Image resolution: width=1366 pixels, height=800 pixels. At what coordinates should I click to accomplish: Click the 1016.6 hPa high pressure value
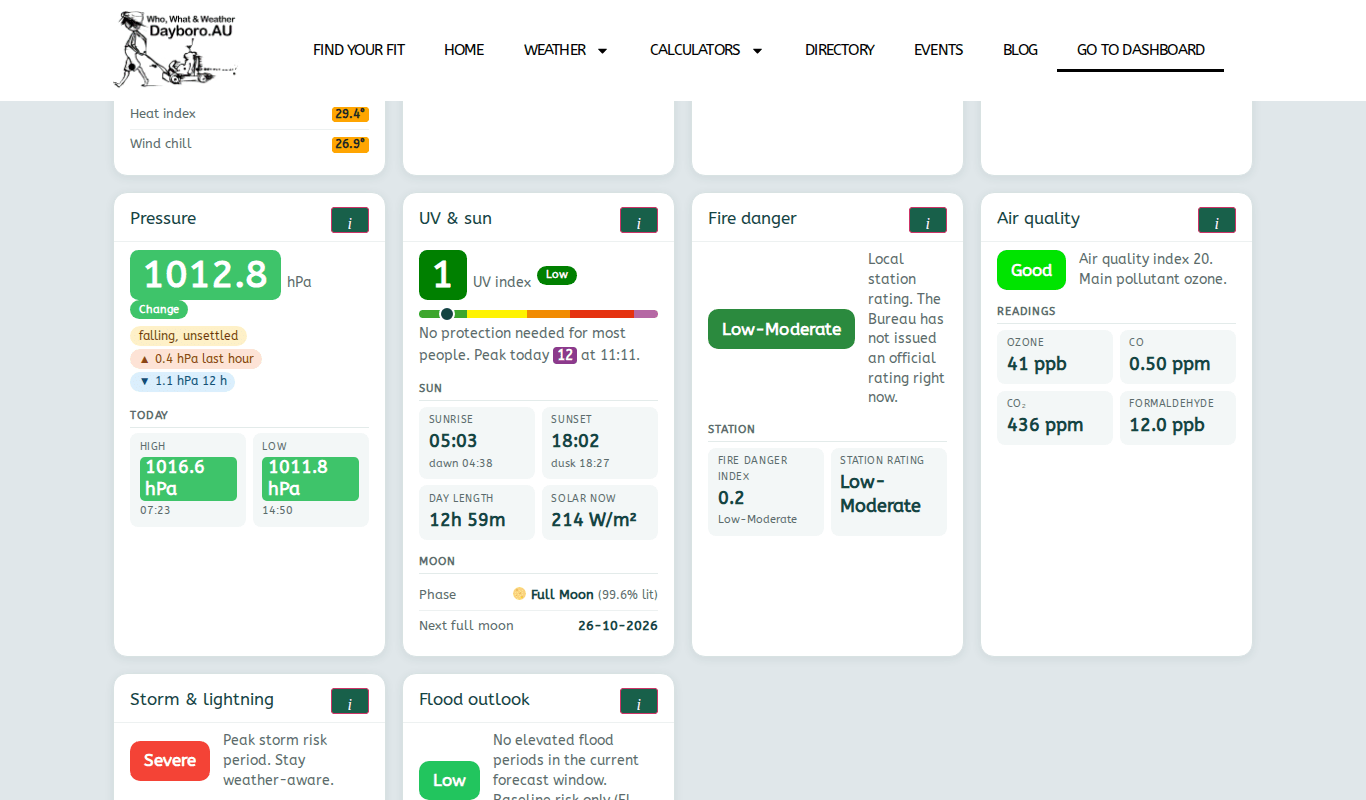188,479
